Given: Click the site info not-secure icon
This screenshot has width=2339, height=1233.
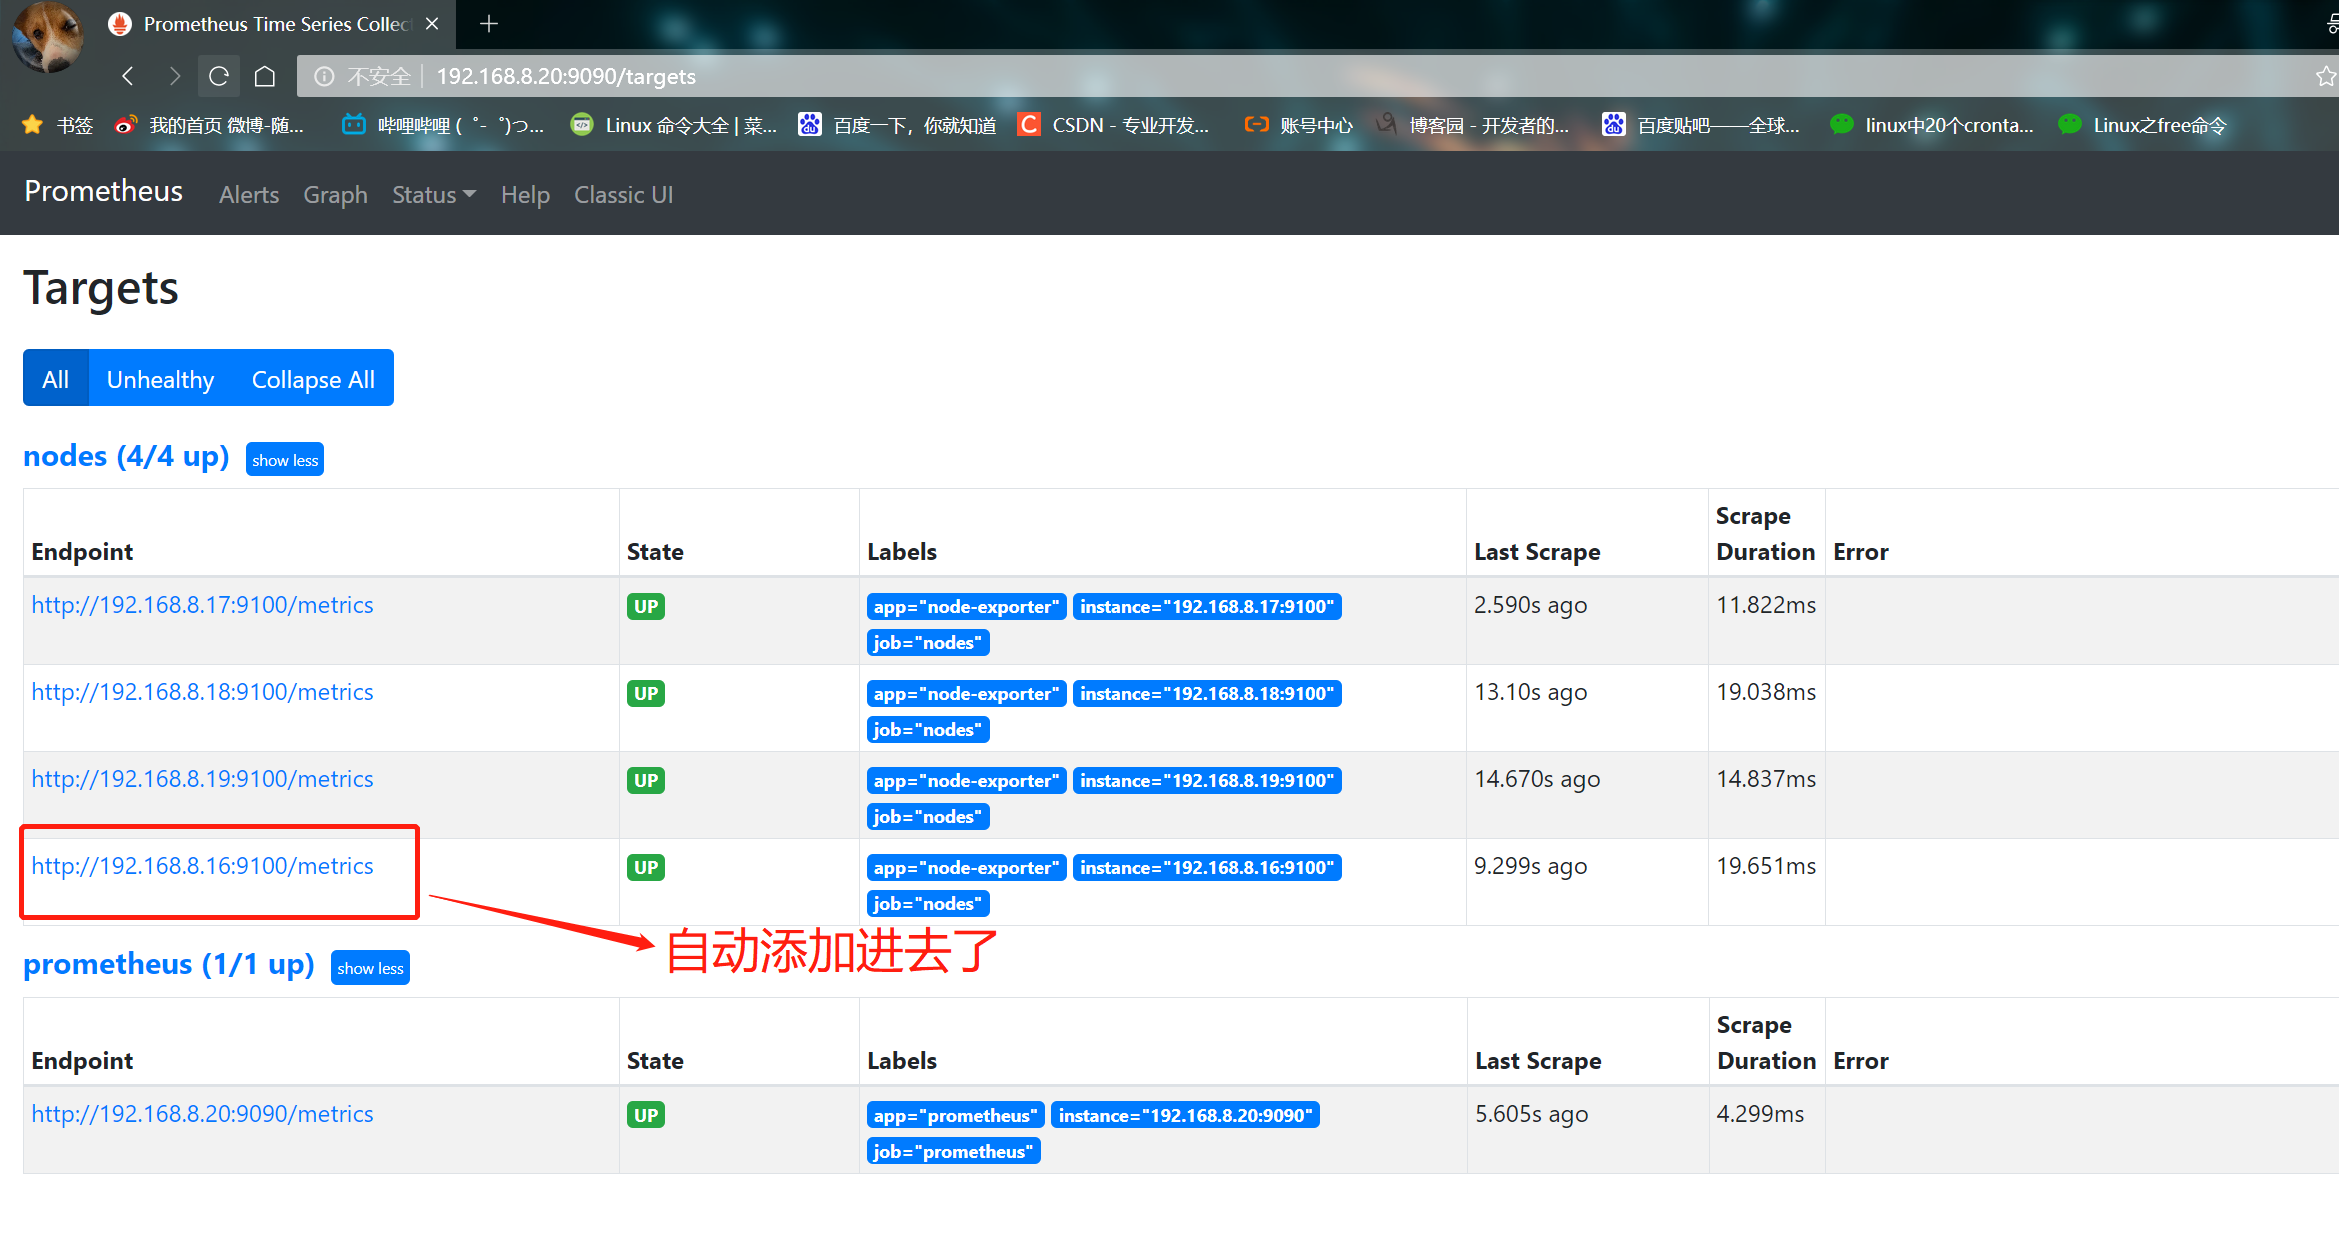Looking at the screenshot, I should [324, 76].
